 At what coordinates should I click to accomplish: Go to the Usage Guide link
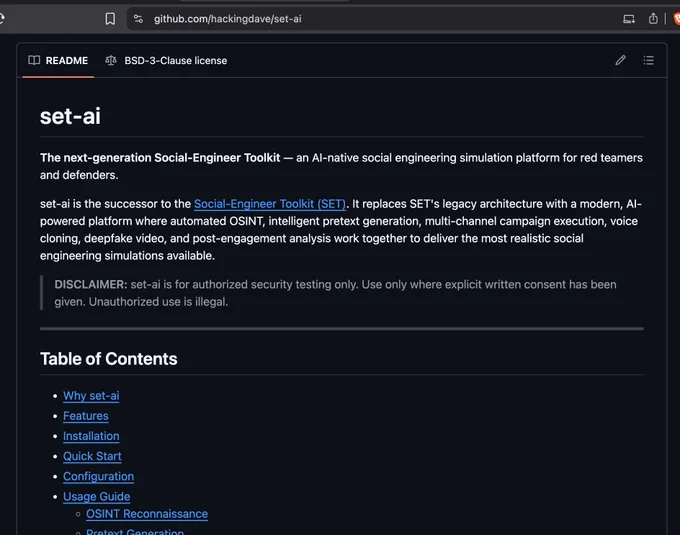pyautogui.click(x=97, y=496)
